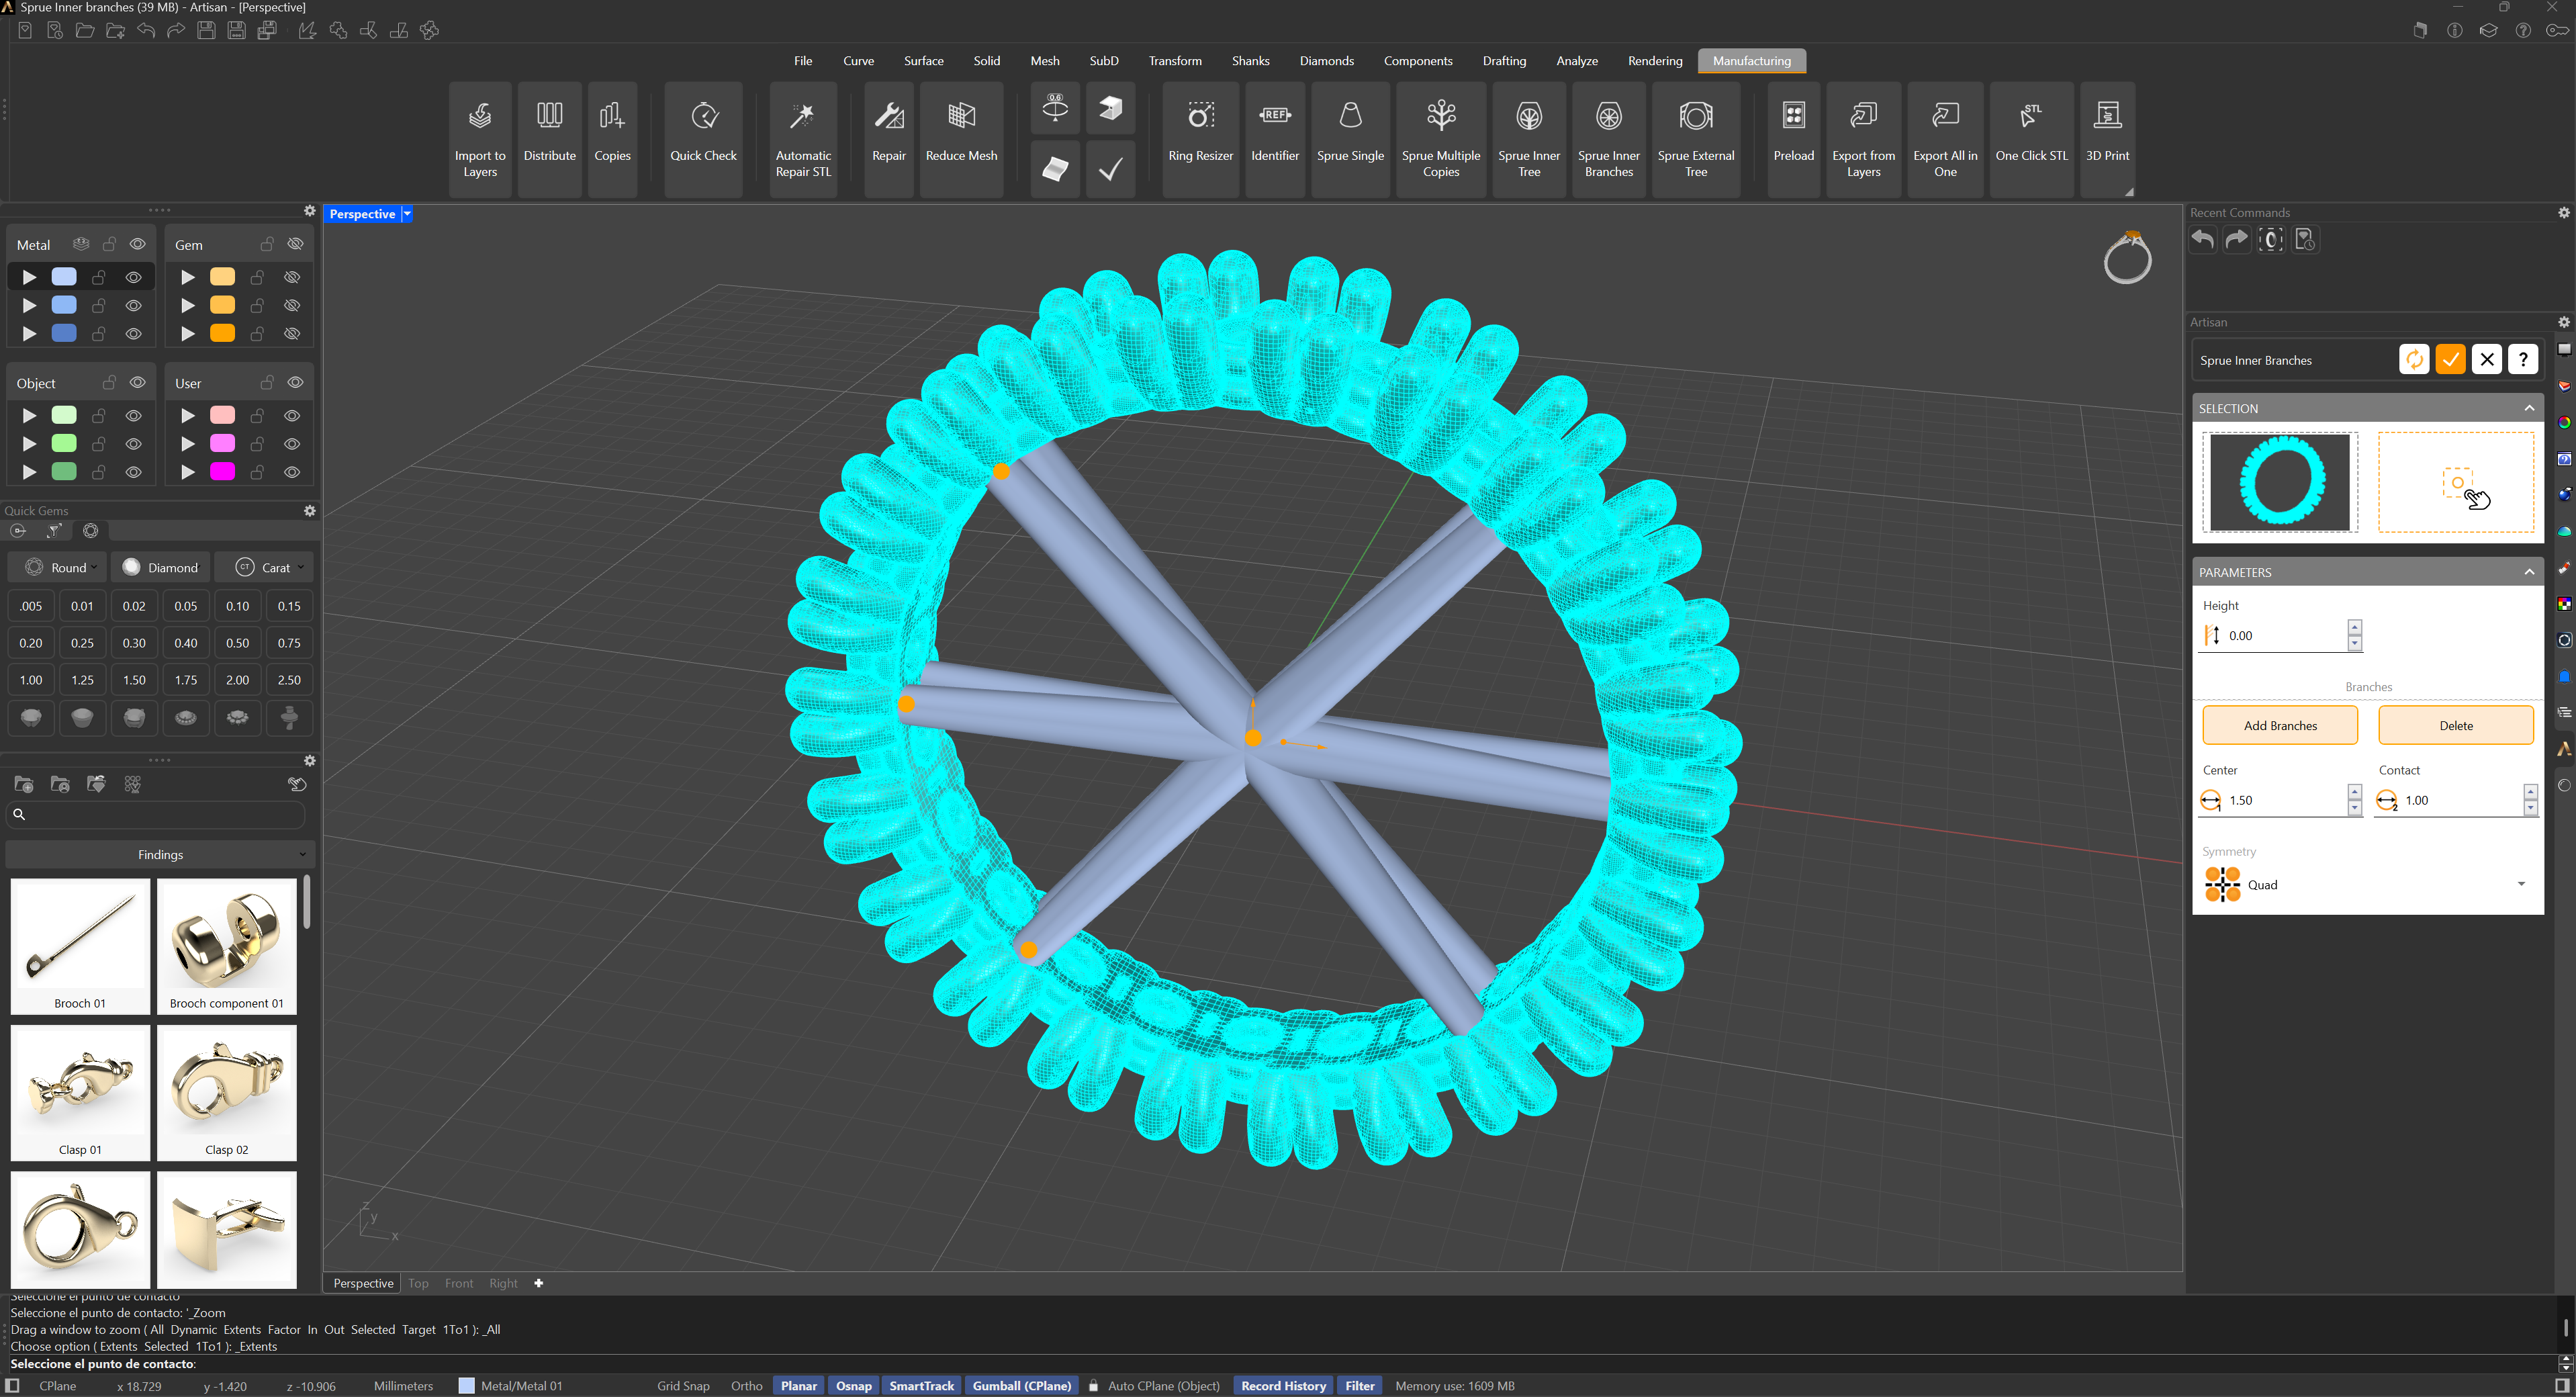
Task: Run Quick Check
Action: [x=703, y=139]
